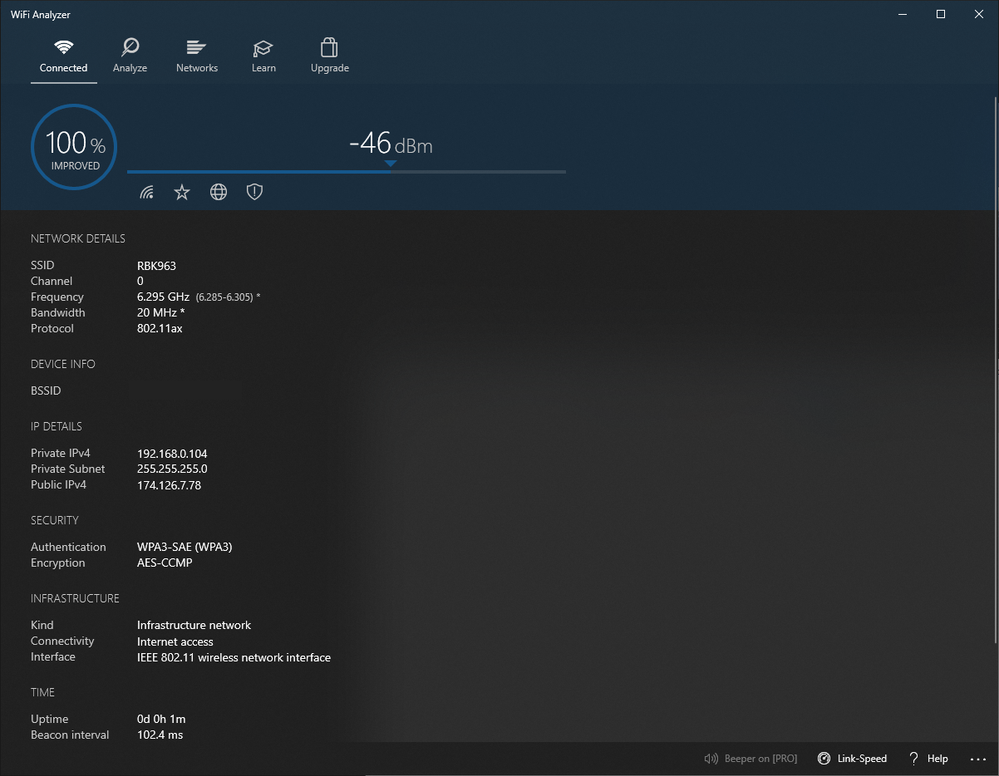This screenshot has width=999, height=776.
Task: Open the Connected tab
Action: click(63, 56)
